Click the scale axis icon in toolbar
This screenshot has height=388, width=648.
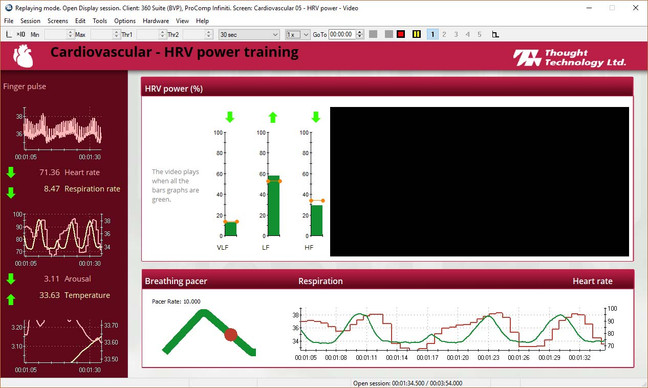(9, 34)
